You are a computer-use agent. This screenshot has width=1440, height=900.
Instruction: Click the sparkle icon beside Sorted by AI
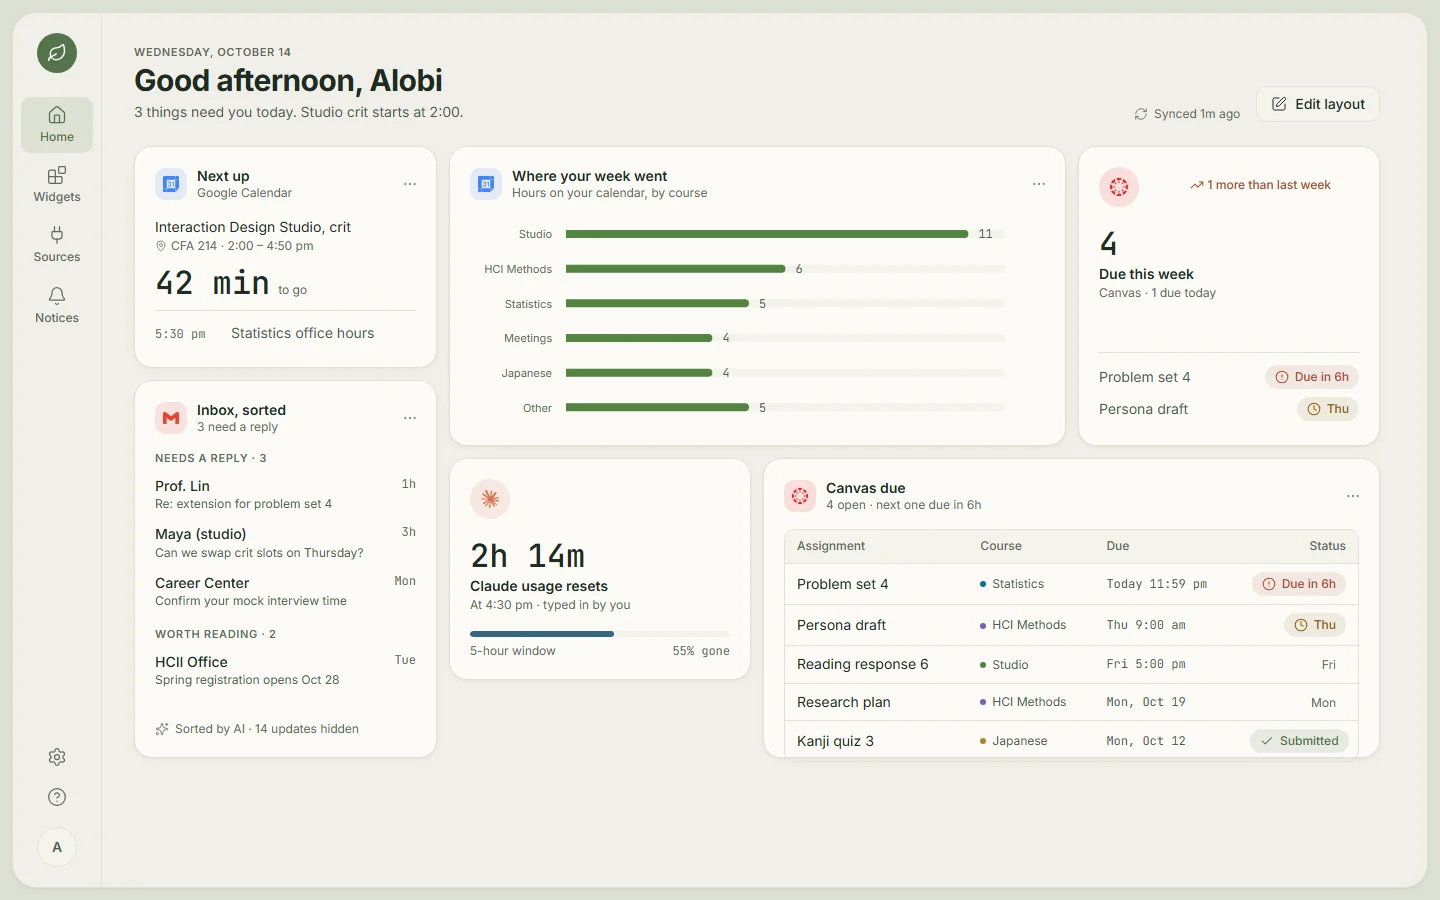click(x=162, y=729)
